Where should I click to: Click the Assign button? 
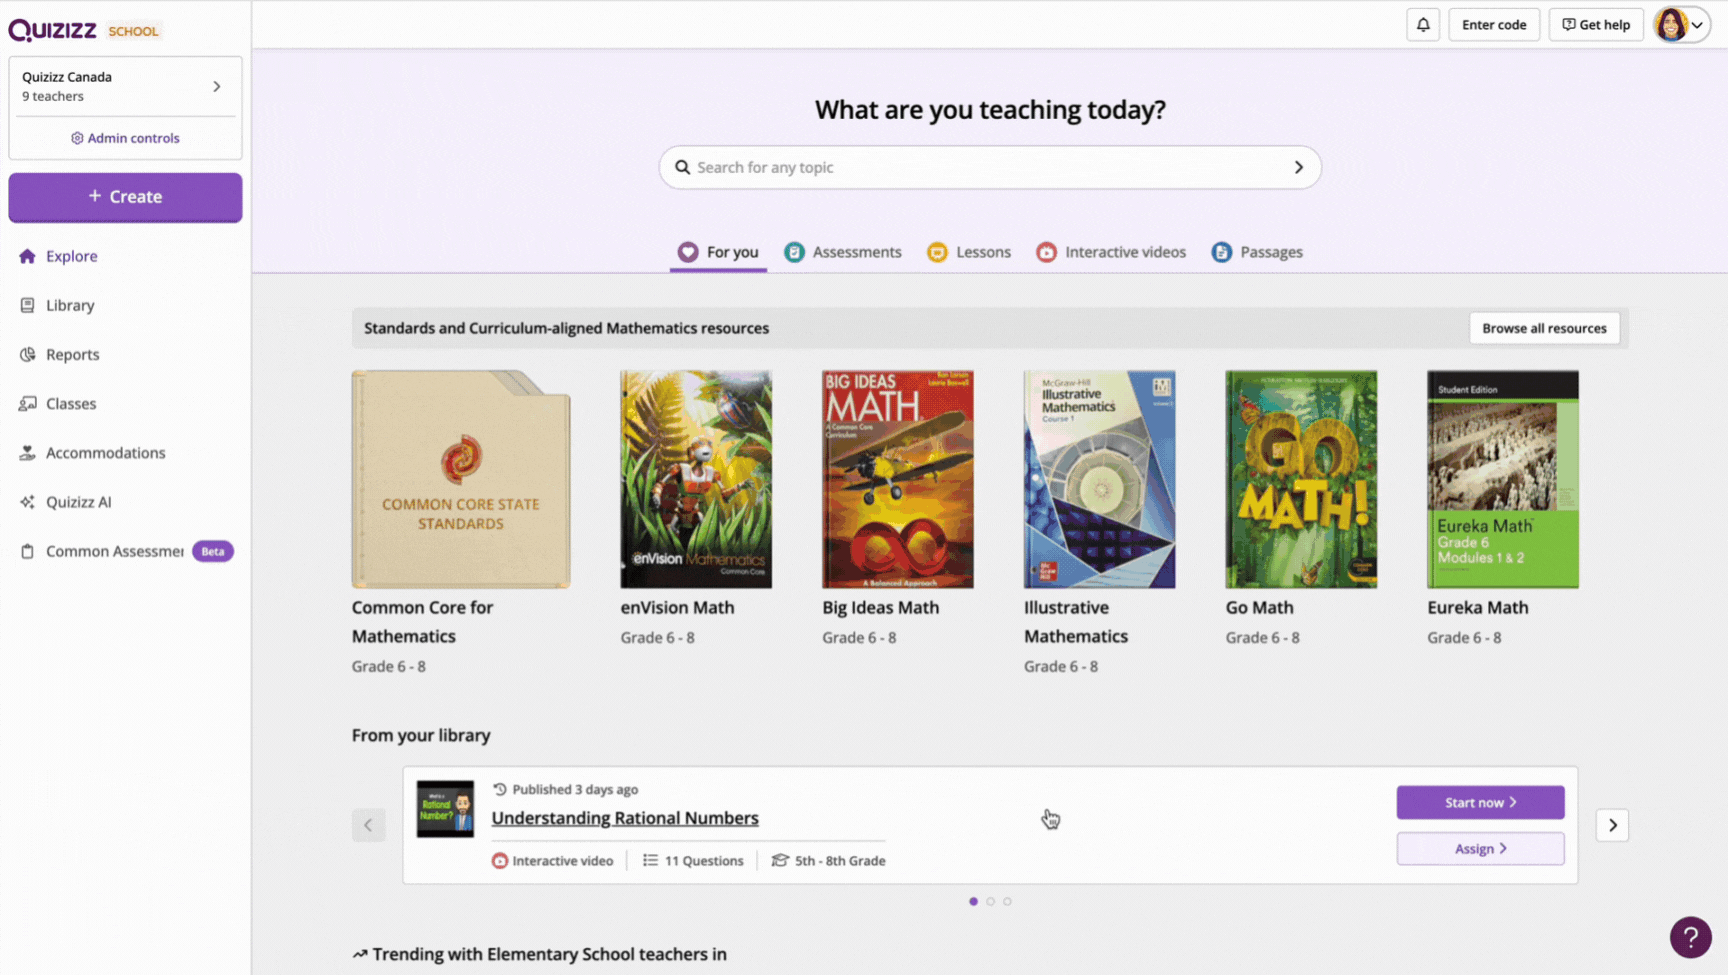(1480, 848)
